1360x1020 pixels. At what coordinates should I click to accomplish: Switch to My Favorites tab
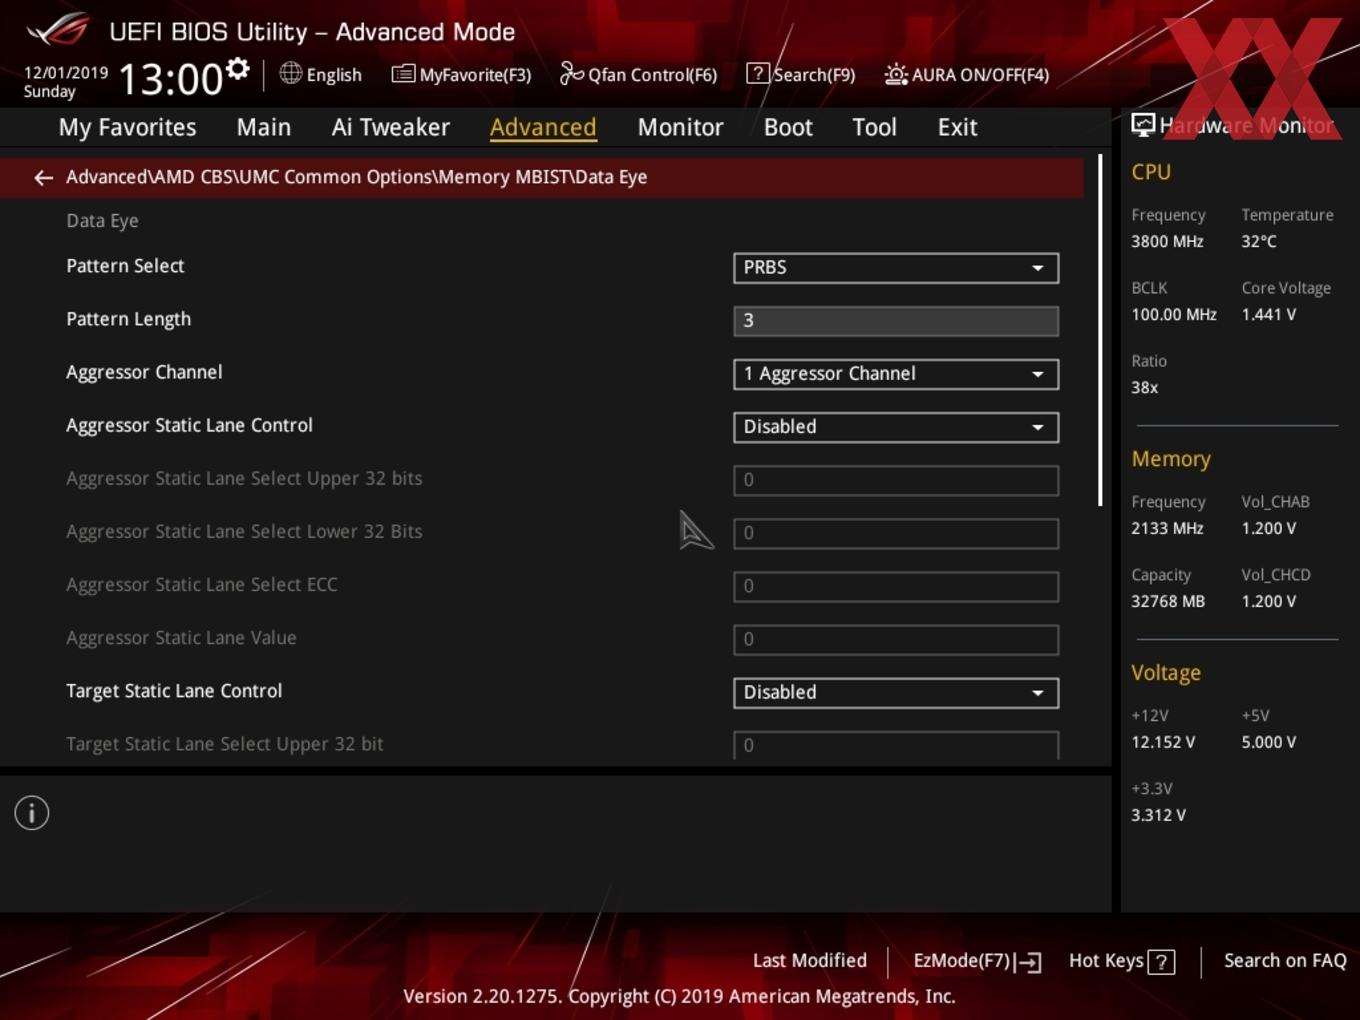click(x=127, y=127)
